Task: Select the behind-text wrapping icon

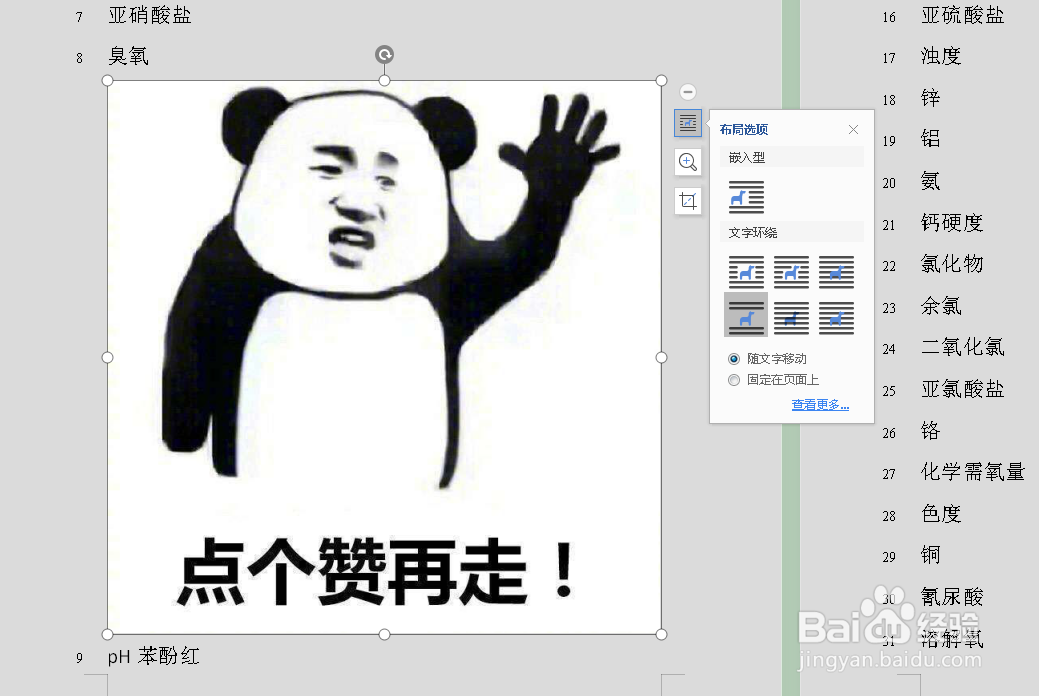Action: coord(791,318)
